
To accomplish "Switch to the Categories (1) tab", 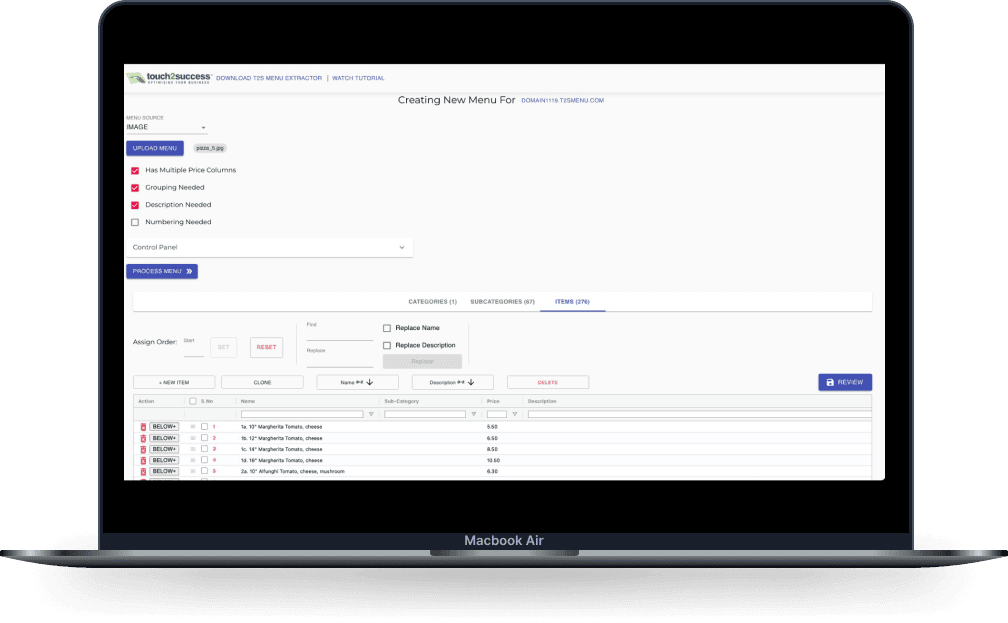I will click(432, 301).
